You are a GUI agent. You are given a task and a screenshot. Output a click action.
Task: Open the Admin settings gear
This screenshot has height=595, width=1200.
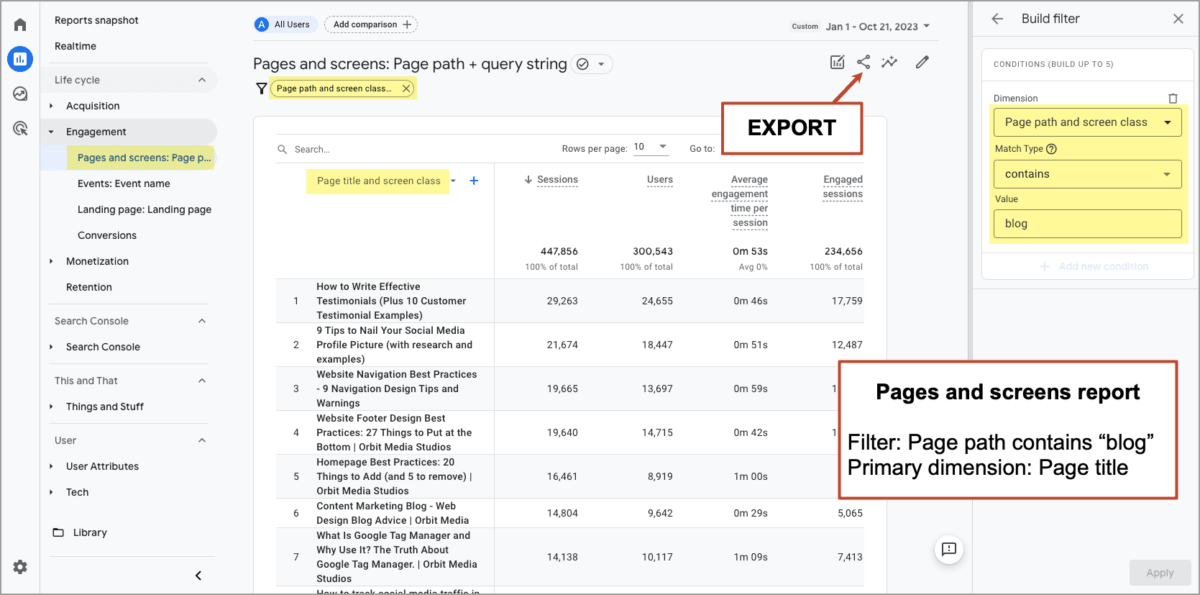(x=20, y=567)
